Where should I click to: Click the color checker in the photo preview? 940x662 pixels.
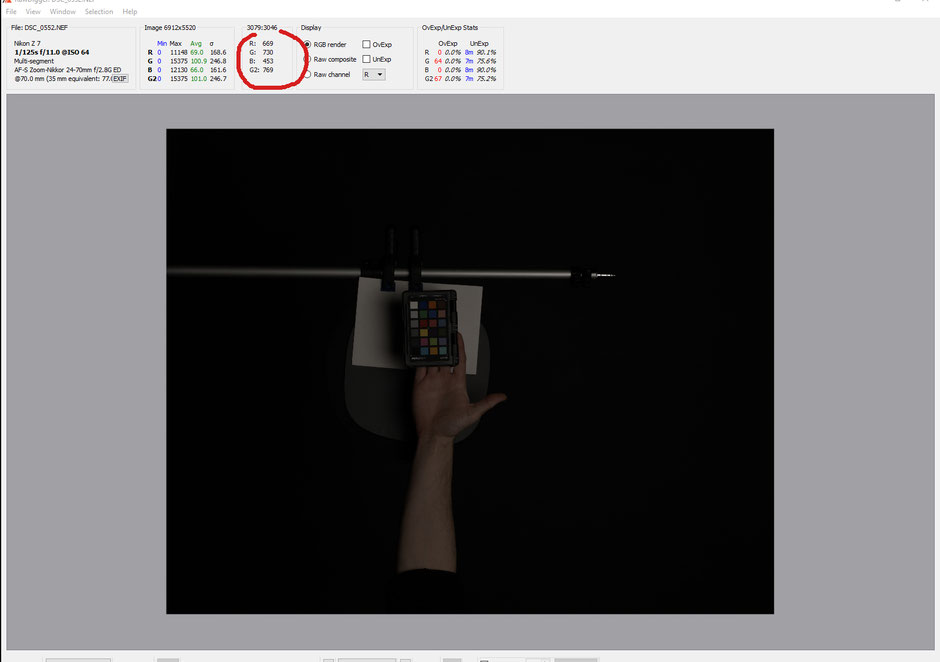(x=429, y=328)
